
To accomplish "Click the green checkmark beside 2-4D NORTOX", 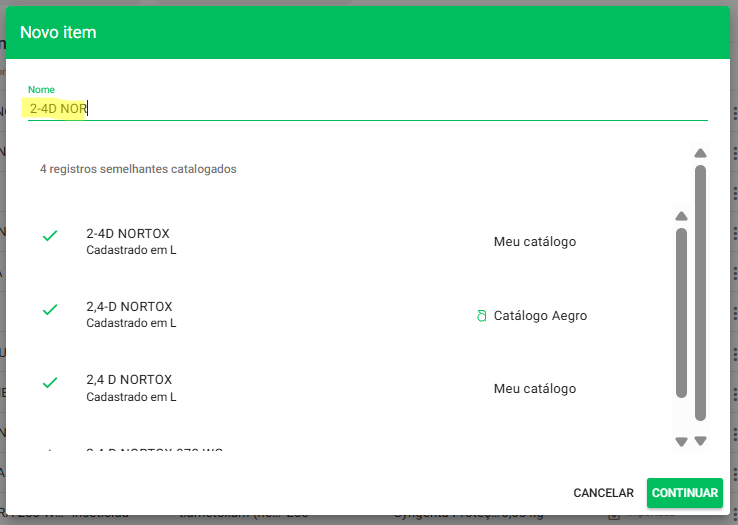I will (x=50, y=236).
